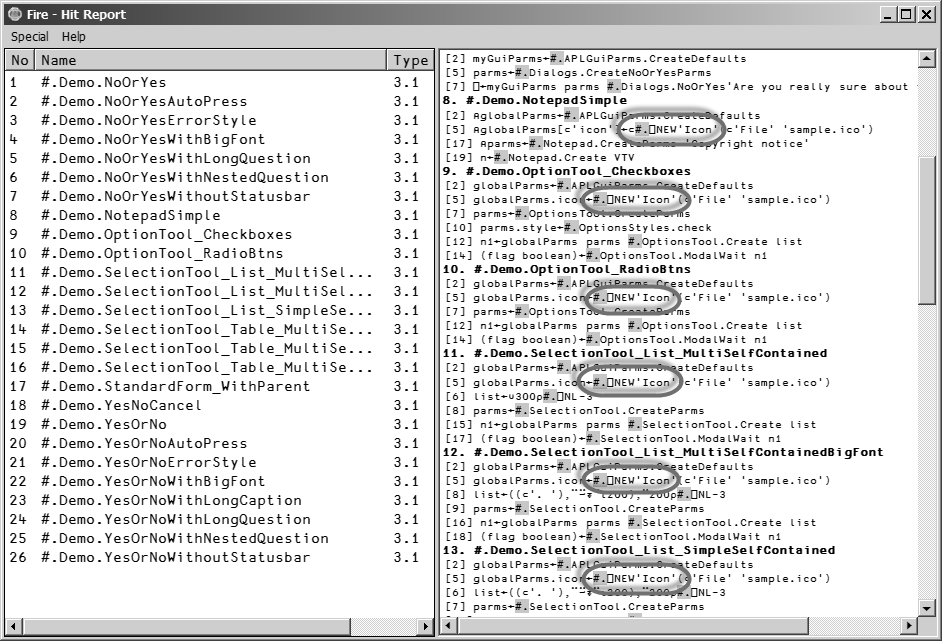Select #.Demo.NoOrYesWithBigFont in the list

click(219, 139)
